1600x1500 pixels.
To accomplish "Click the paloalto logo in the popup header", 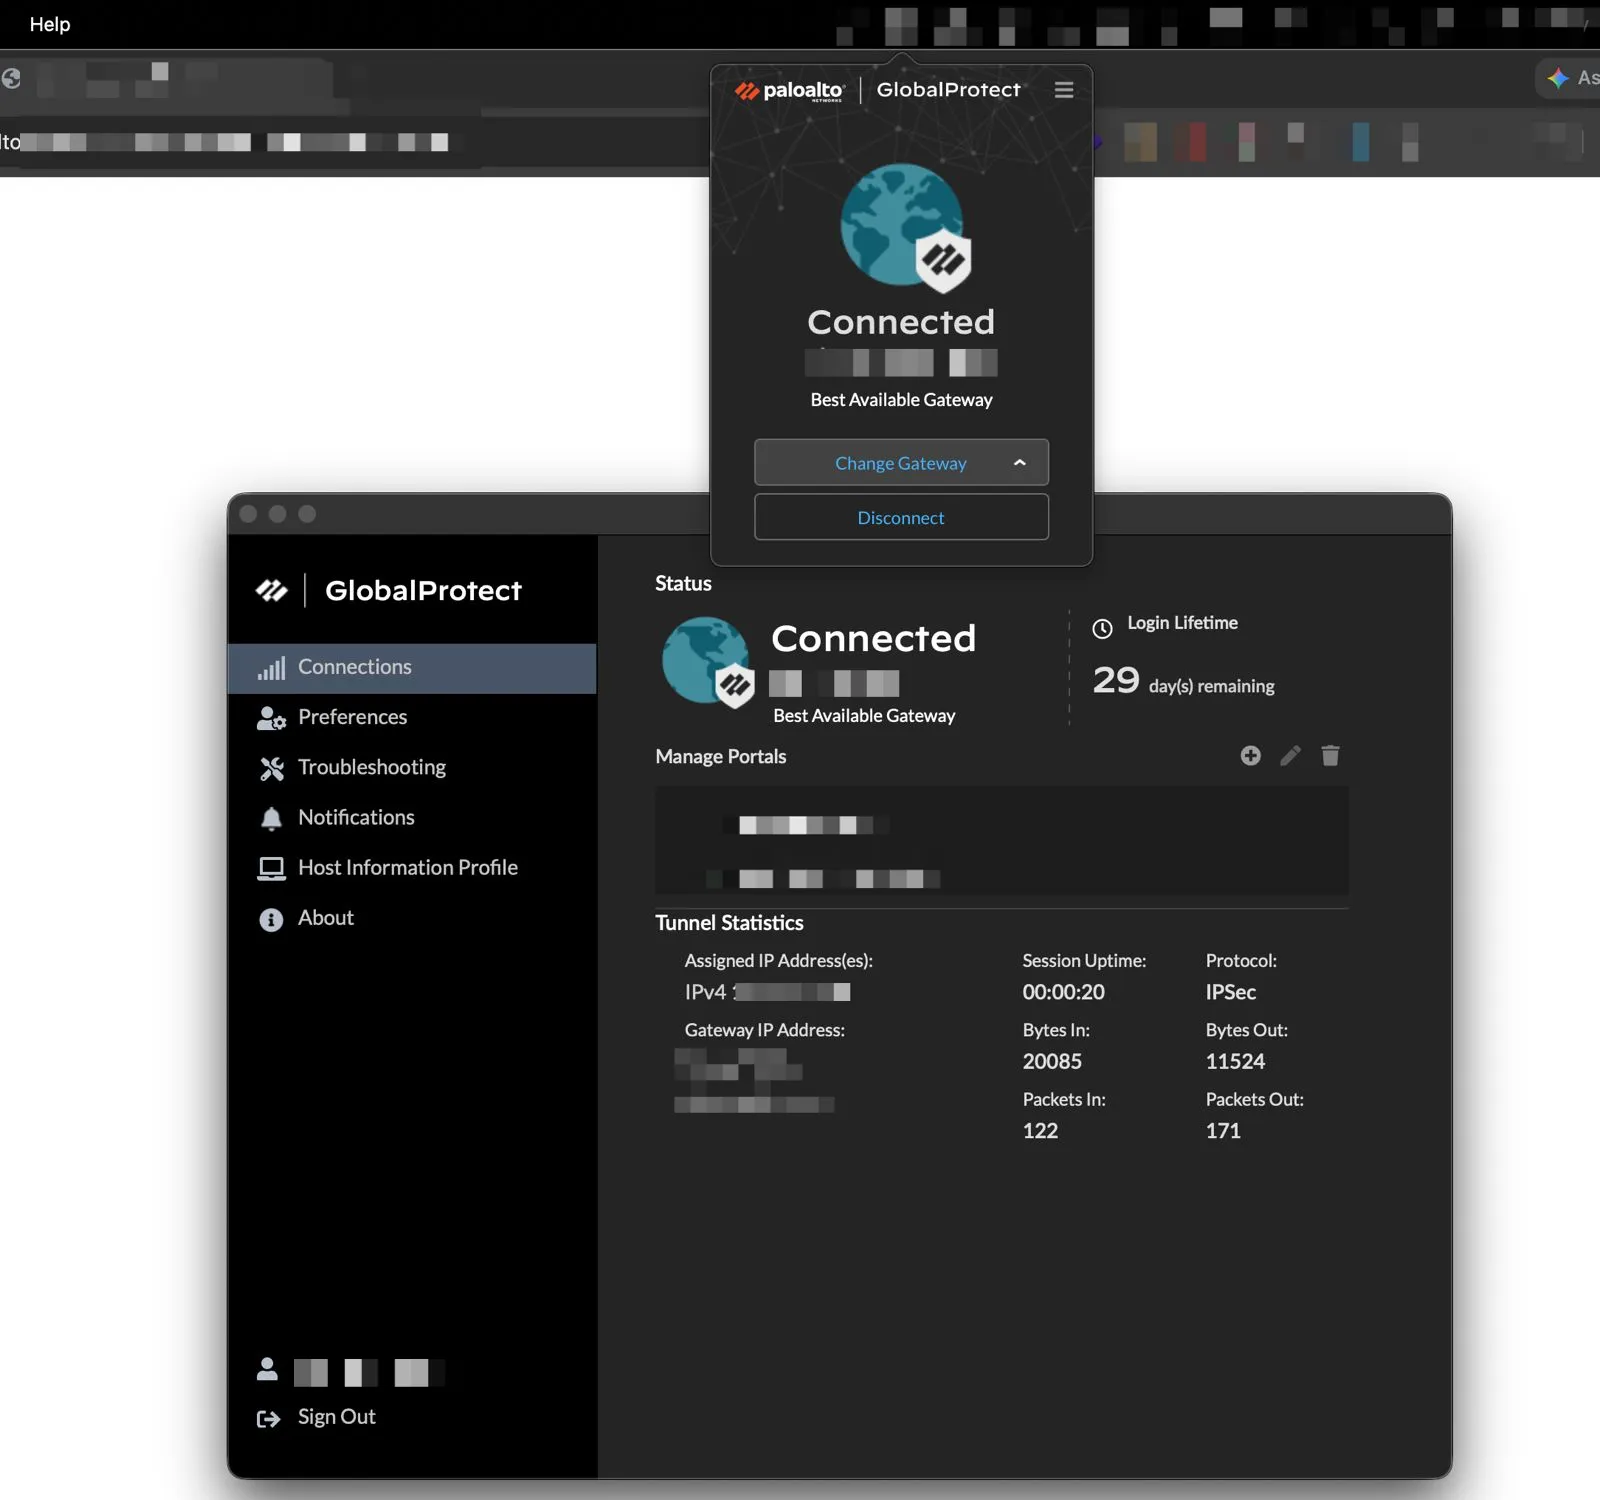I will pos(790,91).
